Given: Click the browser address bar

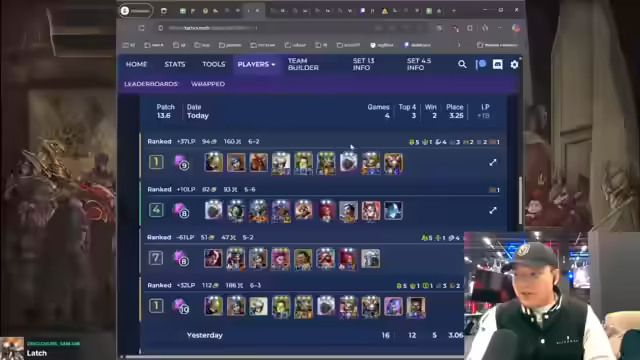Looking at the screenshot, I should pyautogui.click(x=269, y=28).
